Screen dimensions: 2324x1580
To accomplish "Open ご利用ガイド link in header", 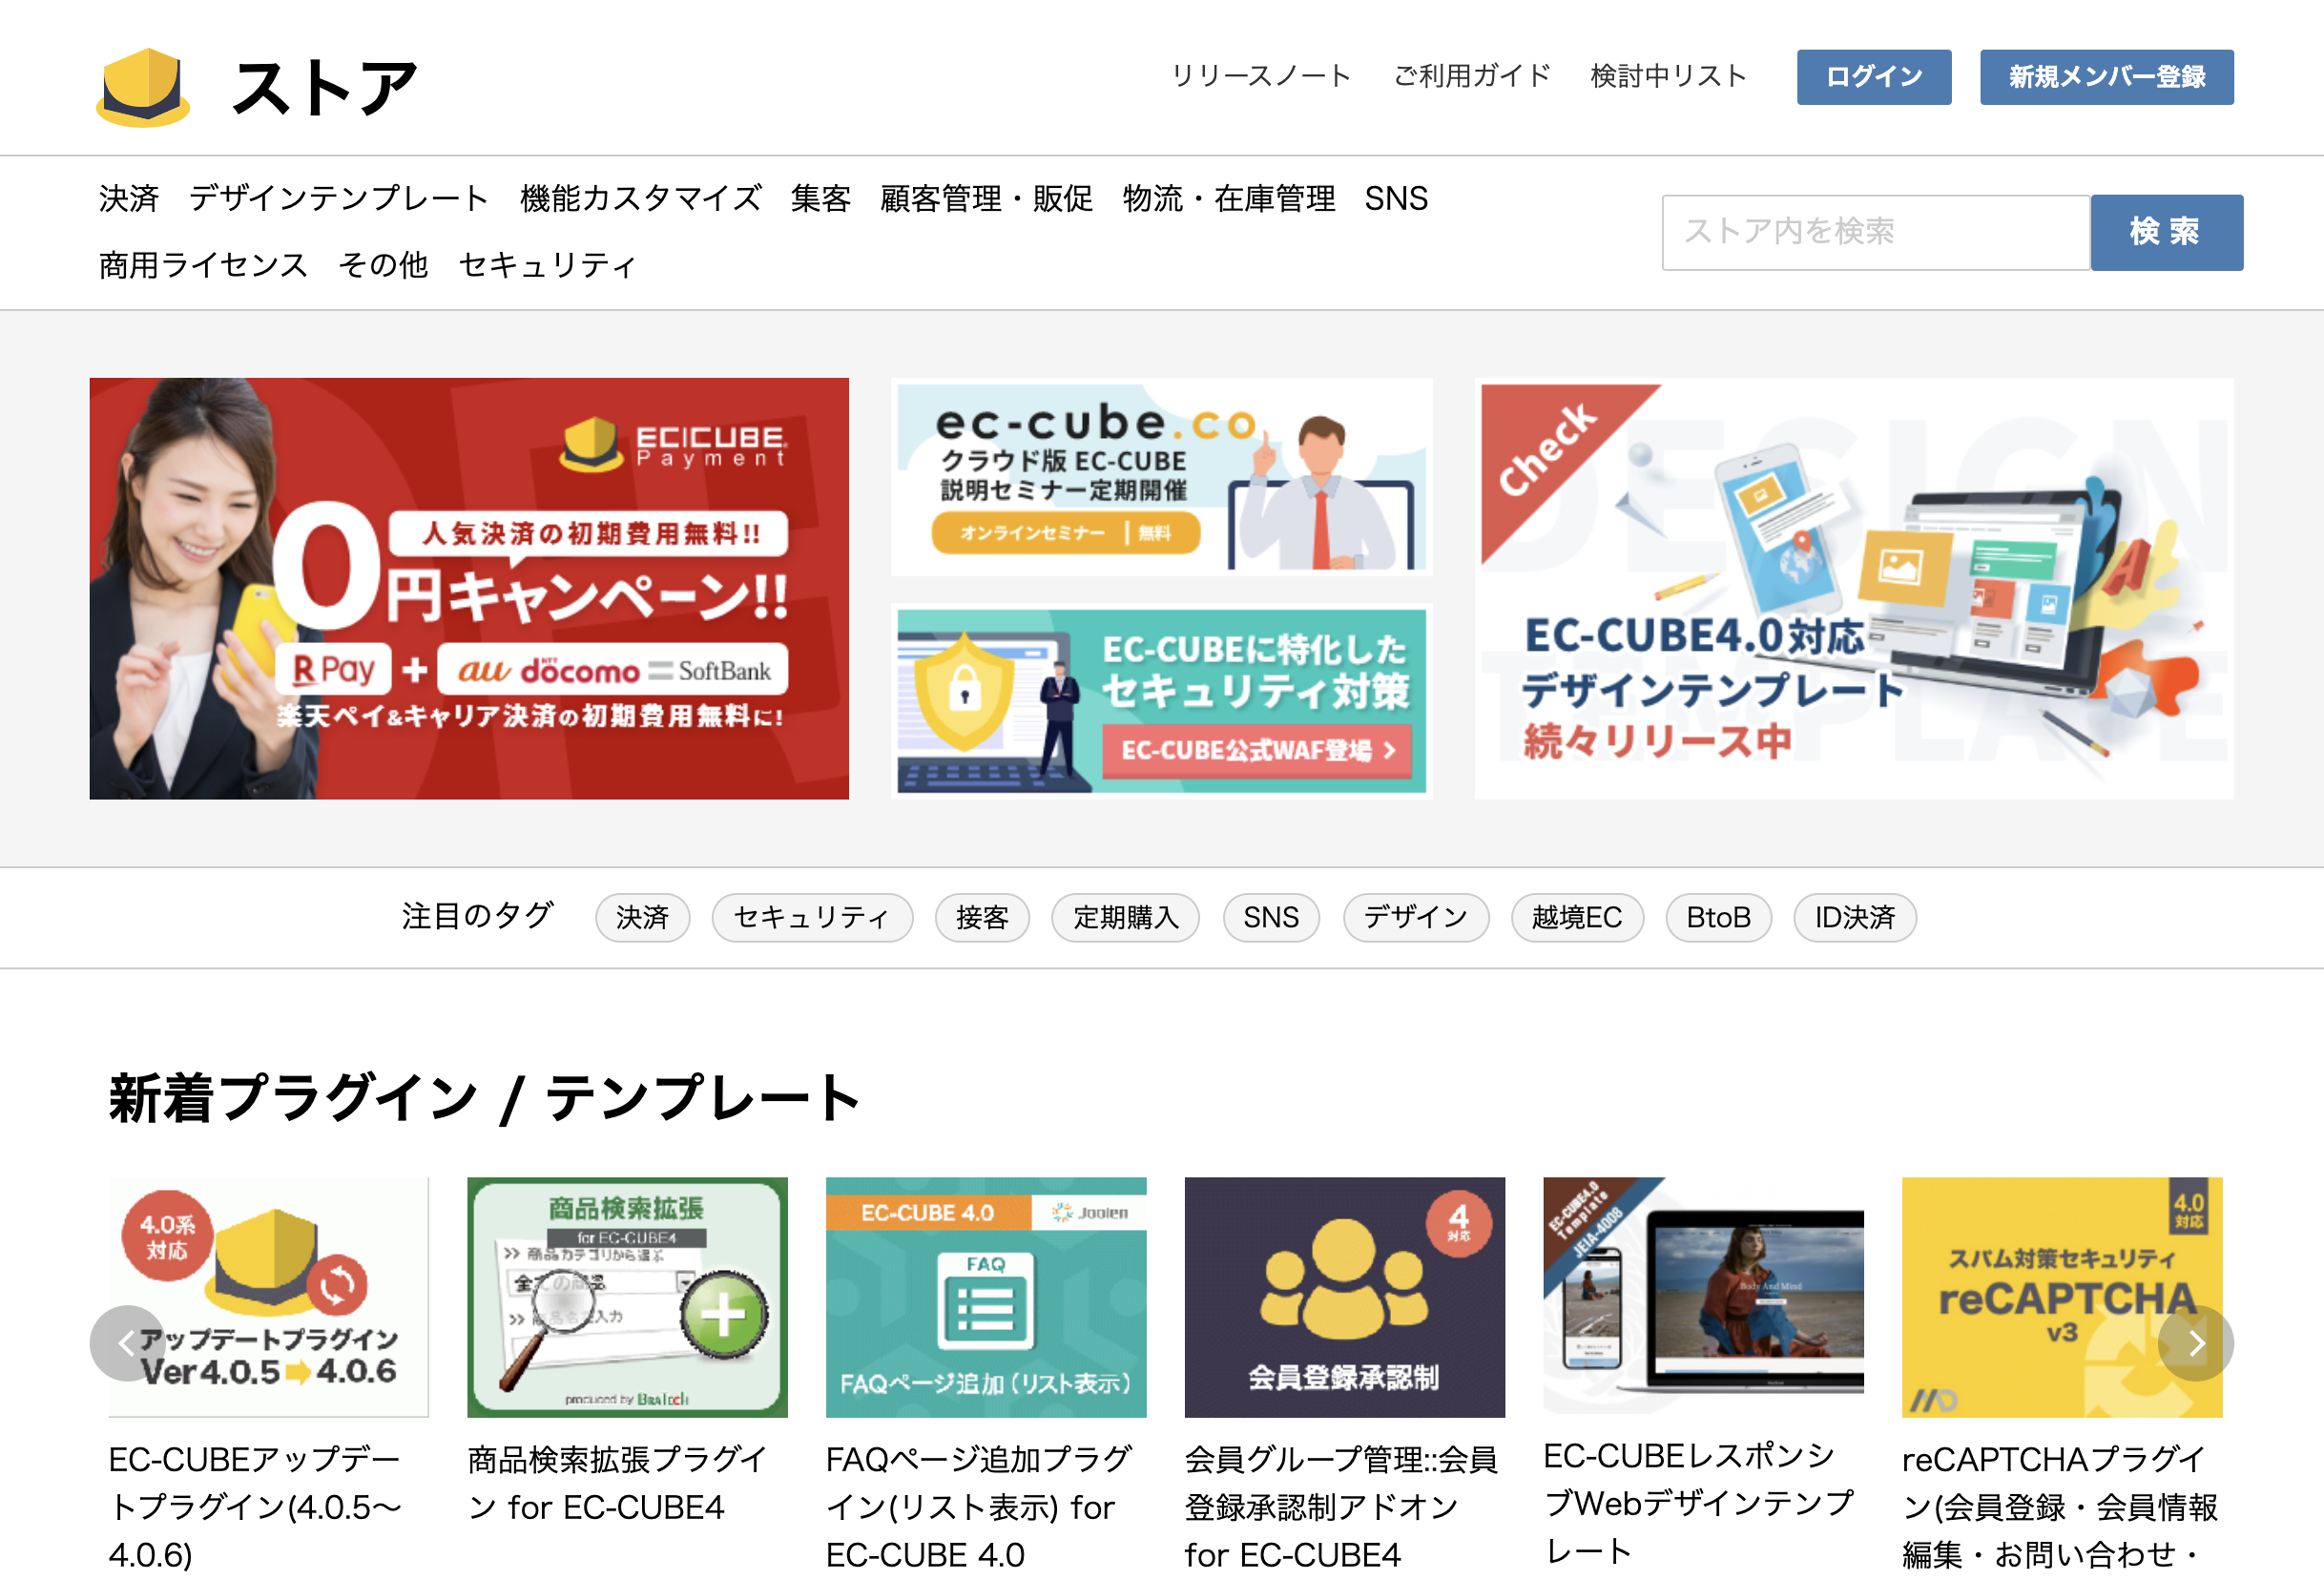I will pos(1472,76).
